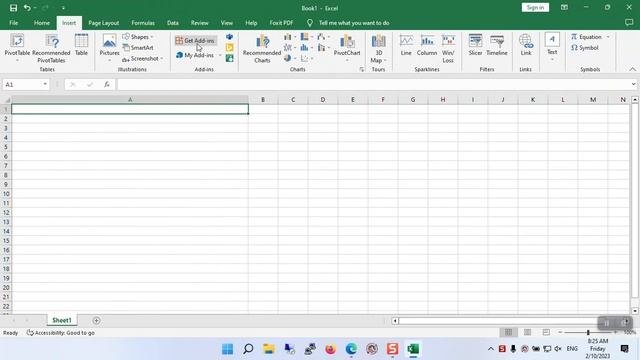Viewport: 640px width, 360px height.
Task: Insert a Table from the ribbon
Action: (x=81, y=45)
